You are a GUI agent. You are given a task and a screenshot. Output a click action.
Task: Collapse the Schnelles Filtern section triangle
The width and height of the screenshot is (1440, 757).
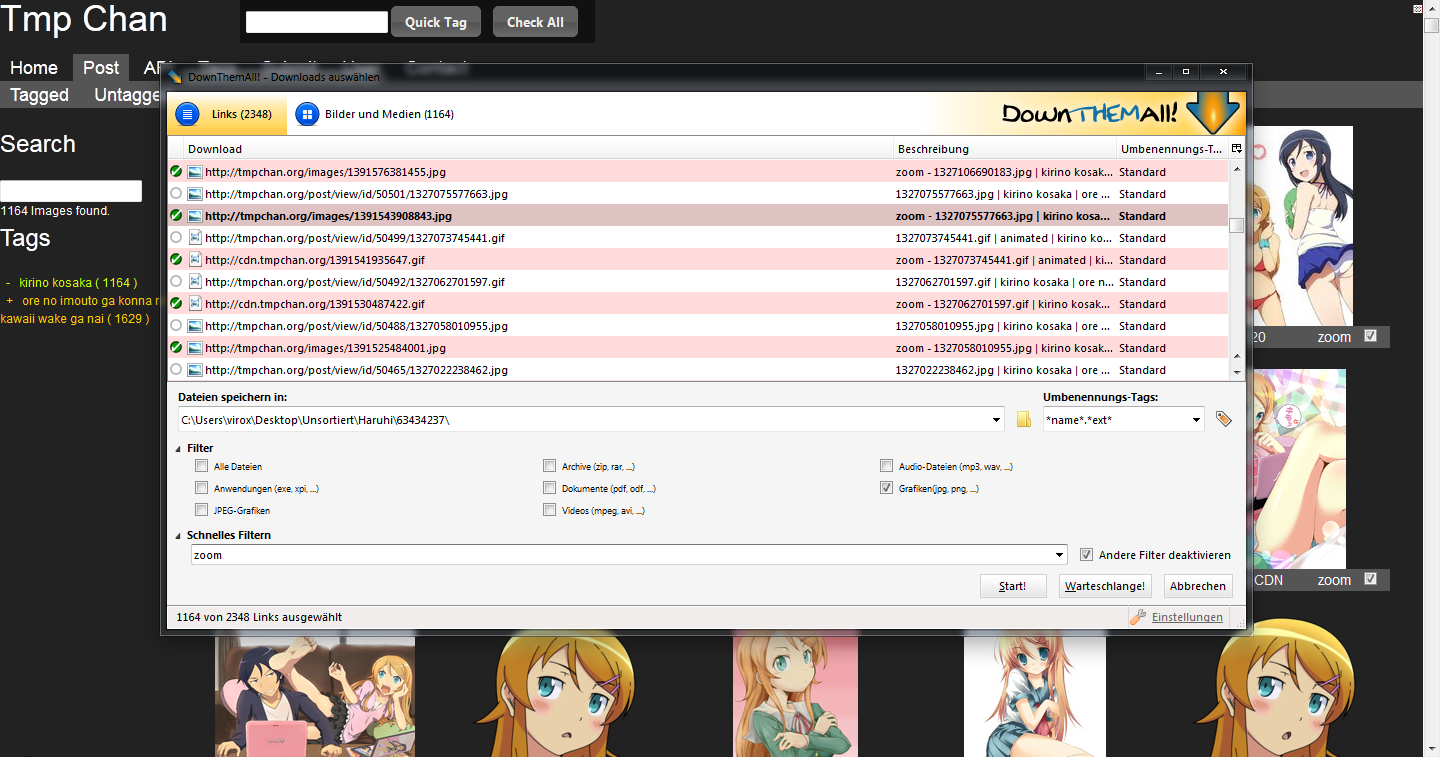pyautogui.click(x=179, y=536)
